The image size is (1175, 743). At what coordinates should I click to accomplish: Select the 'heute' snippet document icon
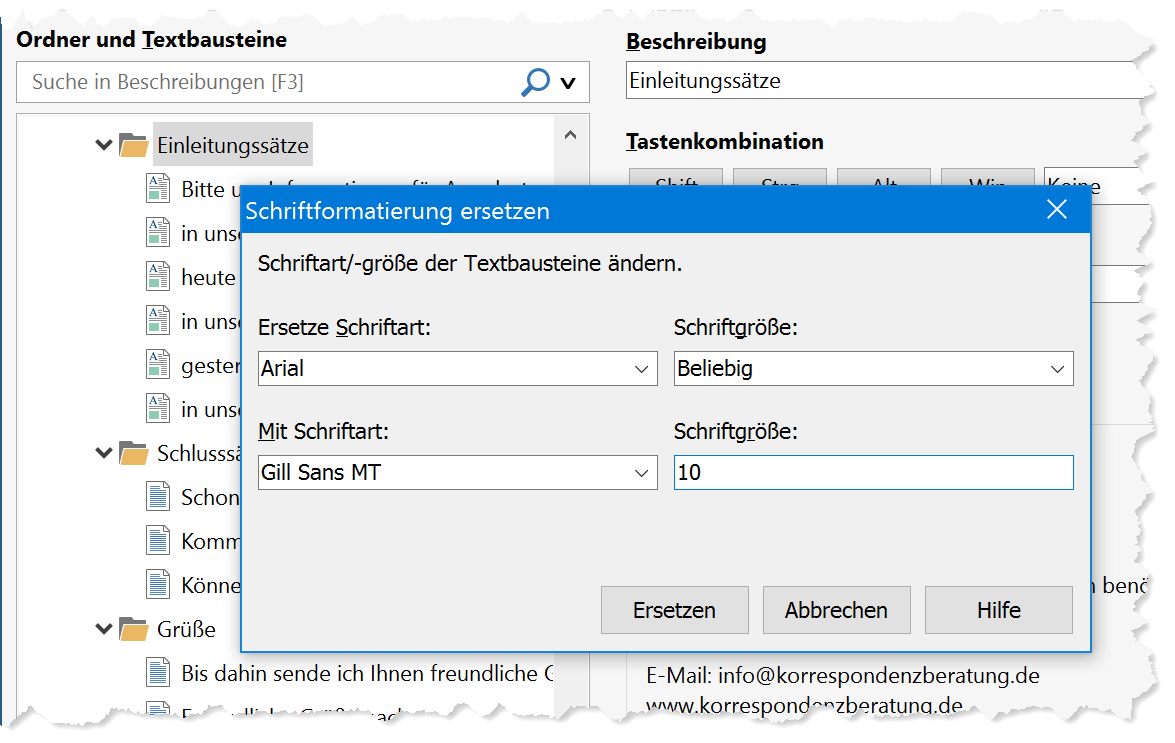click(x=157, y=277)
